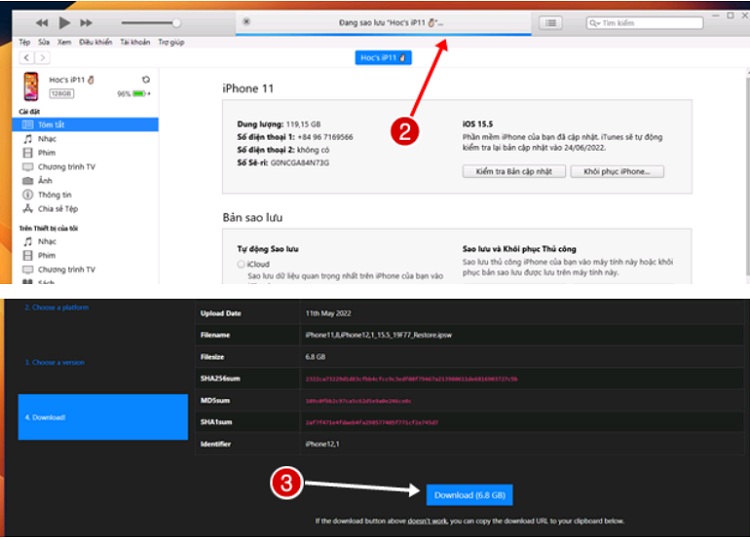Click Kiểm tra Bản cập nhật button
Image resolution: width=750 pixels, height=540 pixels.
(x=514, y=171)
